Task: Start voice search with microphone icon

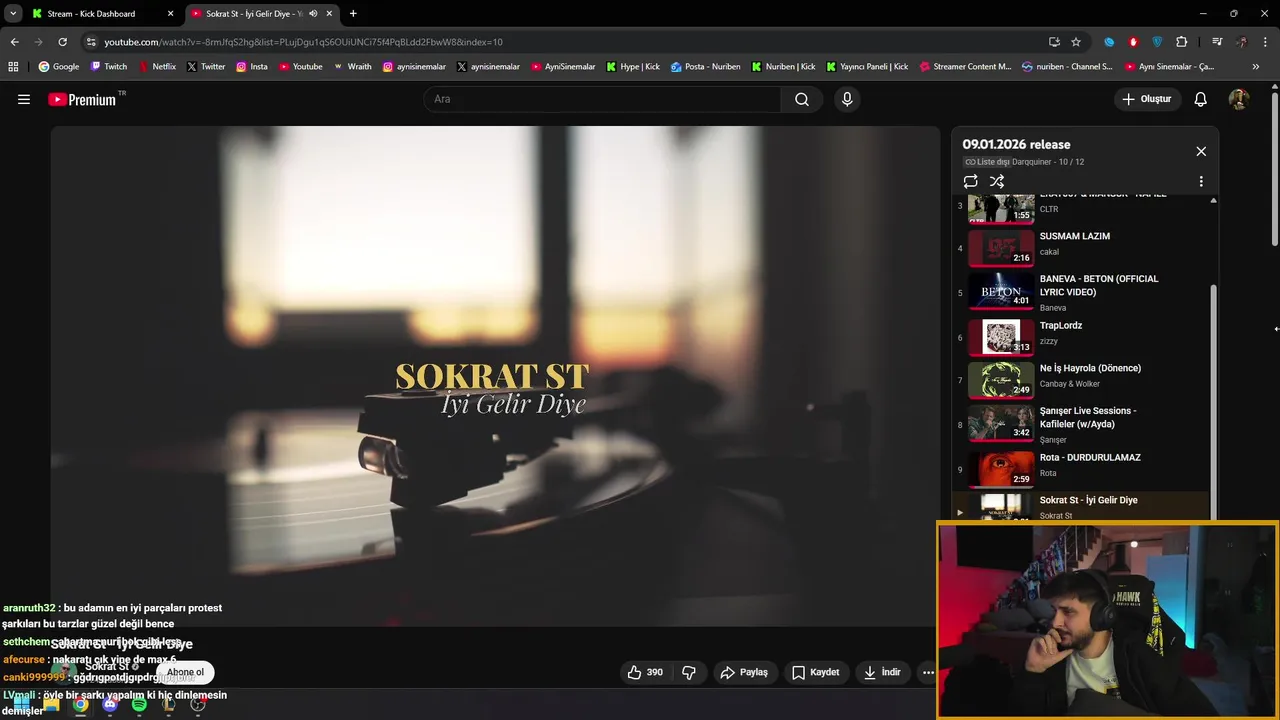Action: coord(847,99)
